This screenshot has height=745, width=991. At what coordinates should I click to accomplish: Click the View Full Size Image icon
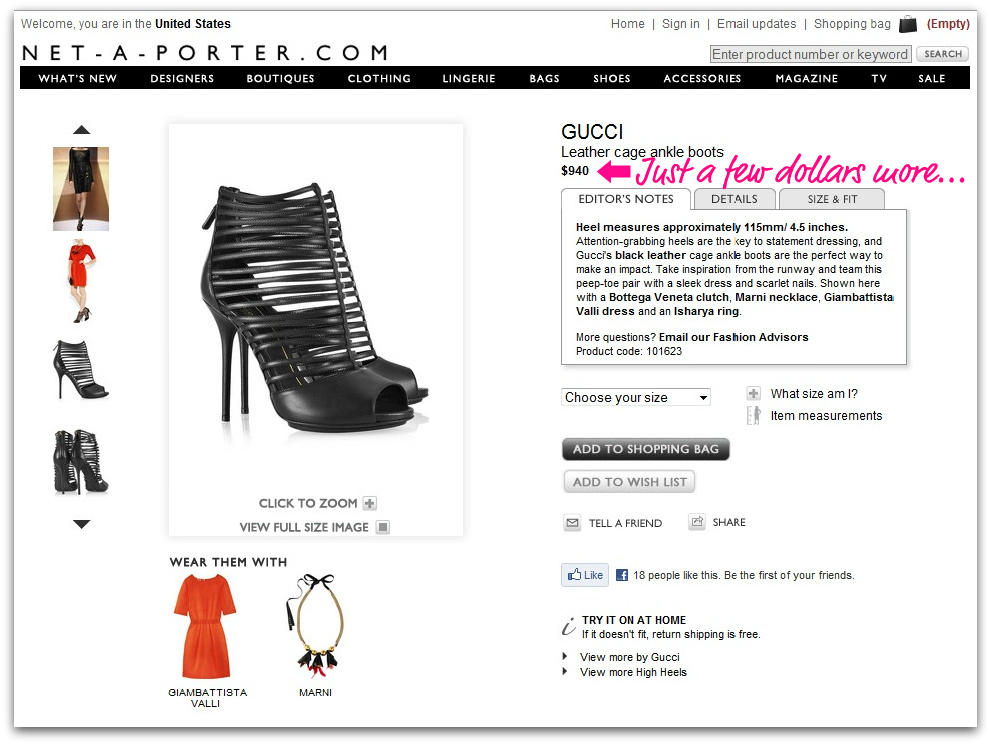click(x=383, y=527)
